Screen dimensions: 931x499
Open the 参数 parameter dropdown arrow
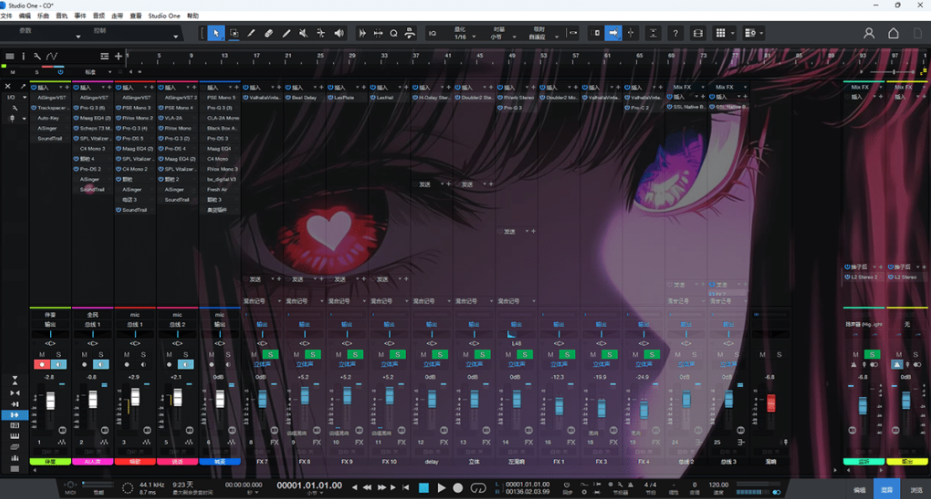(x=78, y=37)
